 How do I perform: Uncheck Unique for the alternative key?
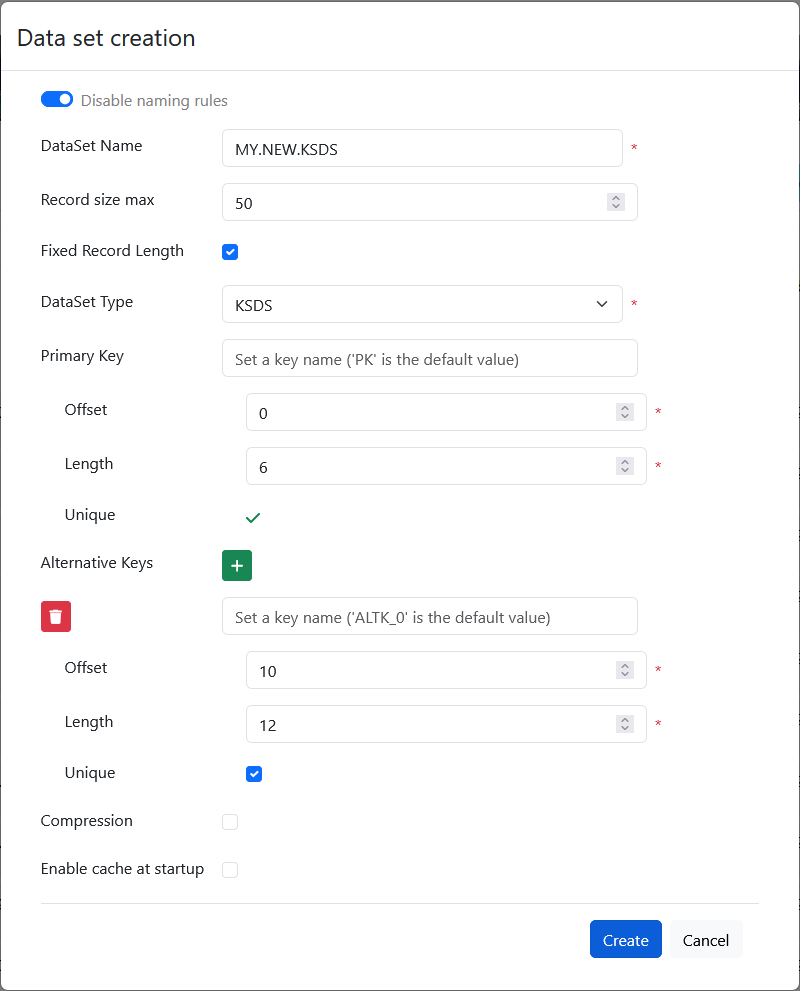254,773
